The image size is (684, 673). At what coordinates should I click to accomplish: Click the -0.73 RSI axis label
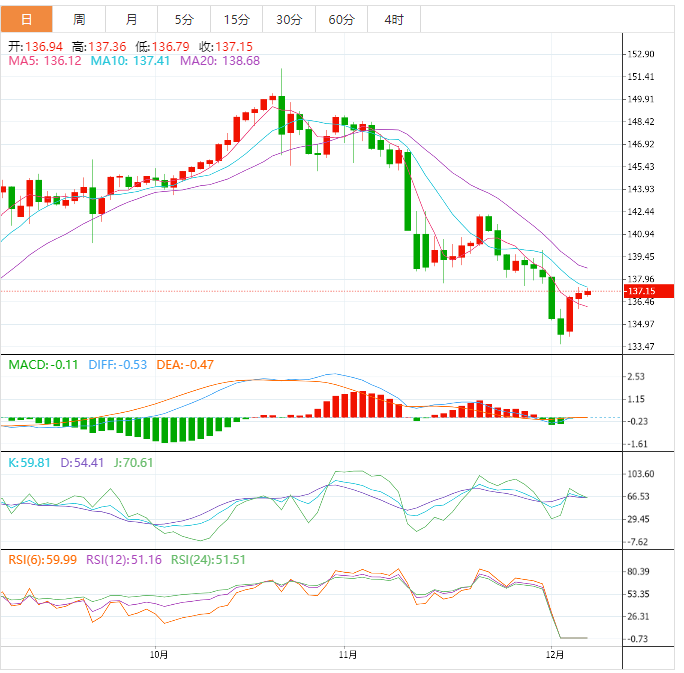point(637,639)
